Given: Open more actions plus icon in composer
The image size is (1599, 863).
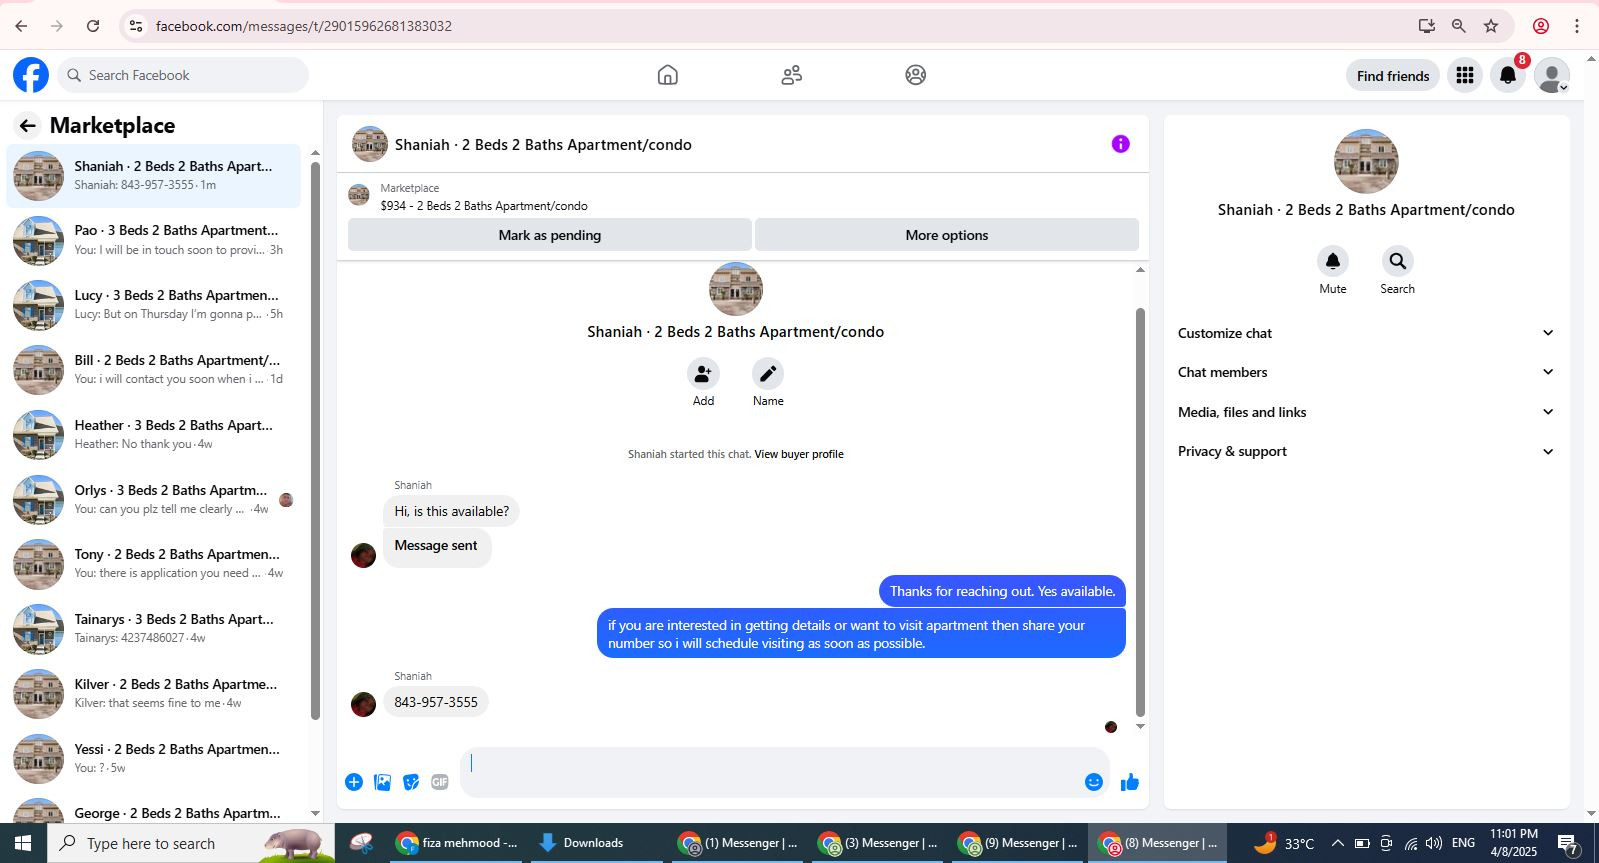Looking at the screenshot, I should click(354, 782).
